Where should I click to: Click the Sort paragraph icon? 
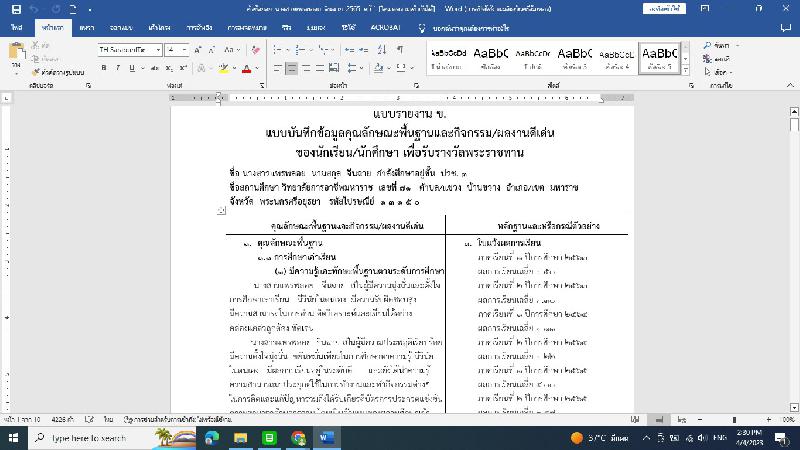pyautogui.click(x=380, y=49)
